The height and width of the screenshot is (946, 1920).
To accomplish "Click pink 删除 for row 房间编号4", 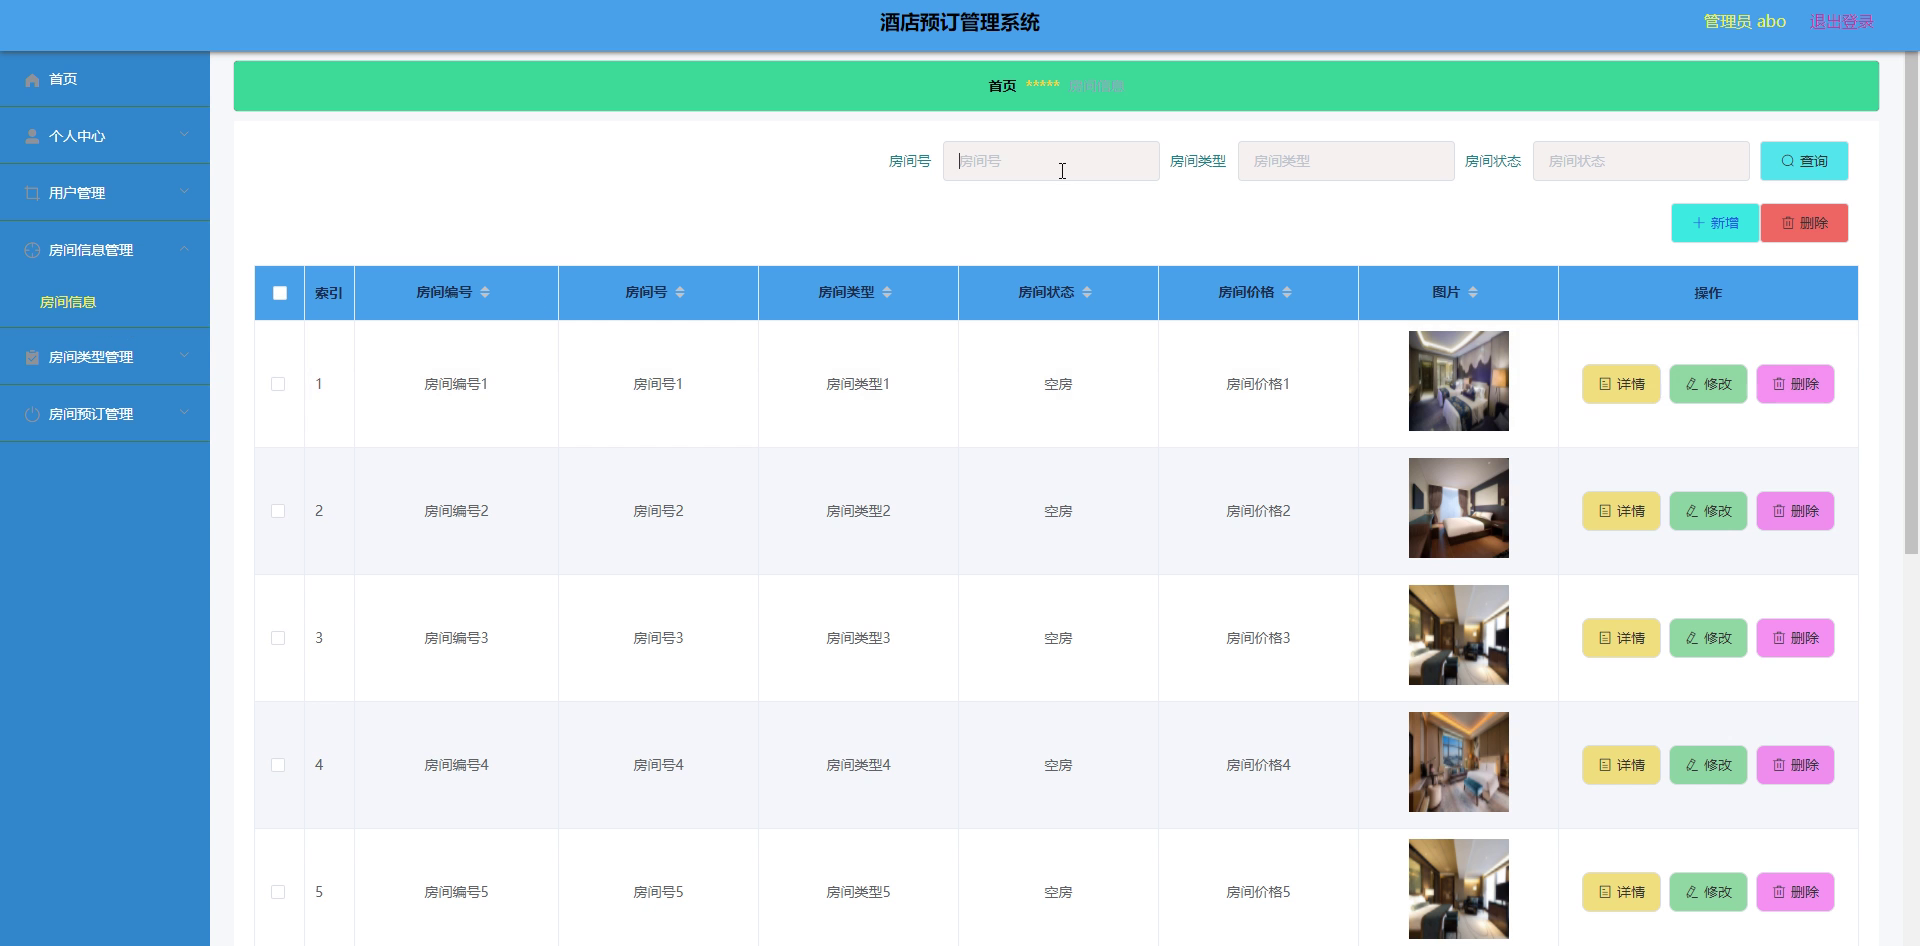I will (x=1795, y=765).
